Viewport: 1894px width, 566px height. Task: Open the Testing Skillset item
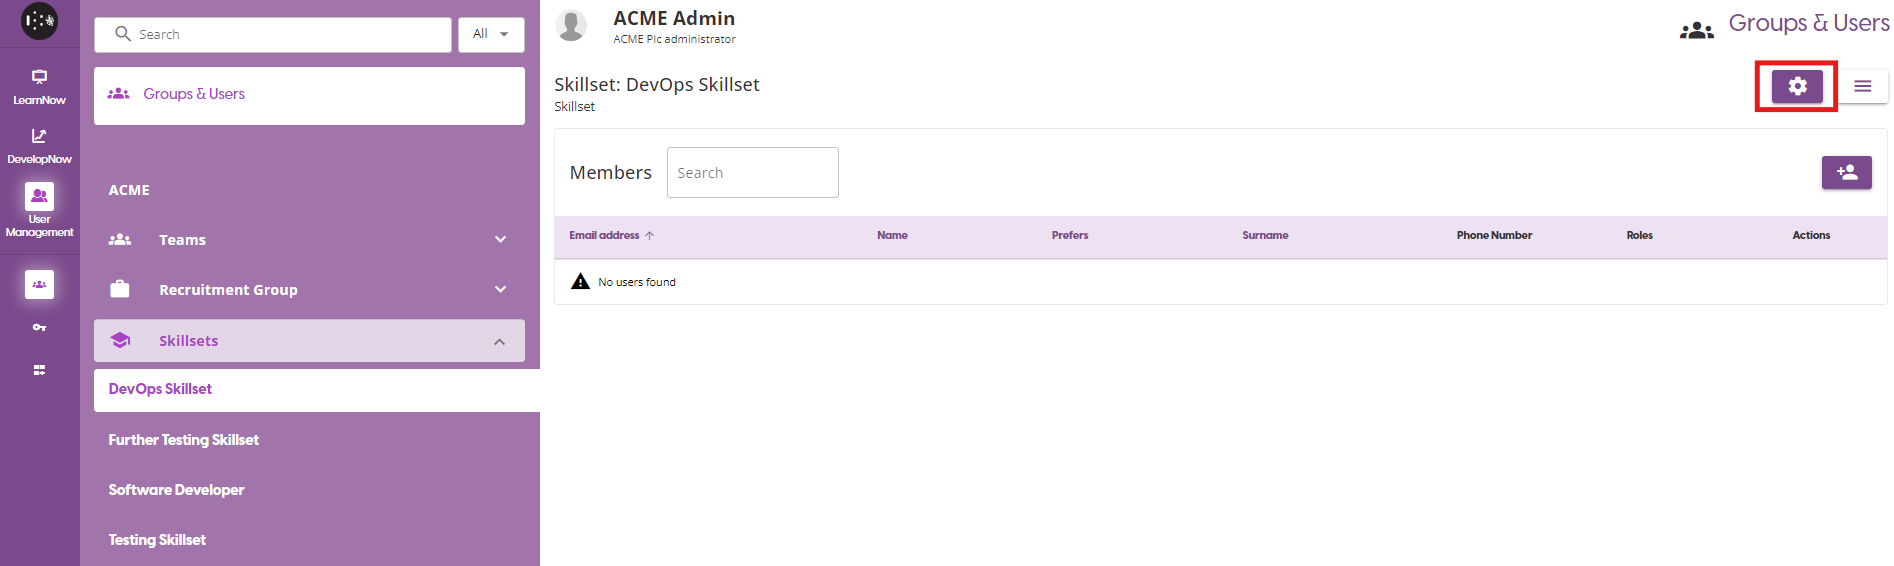click(157, 540)
